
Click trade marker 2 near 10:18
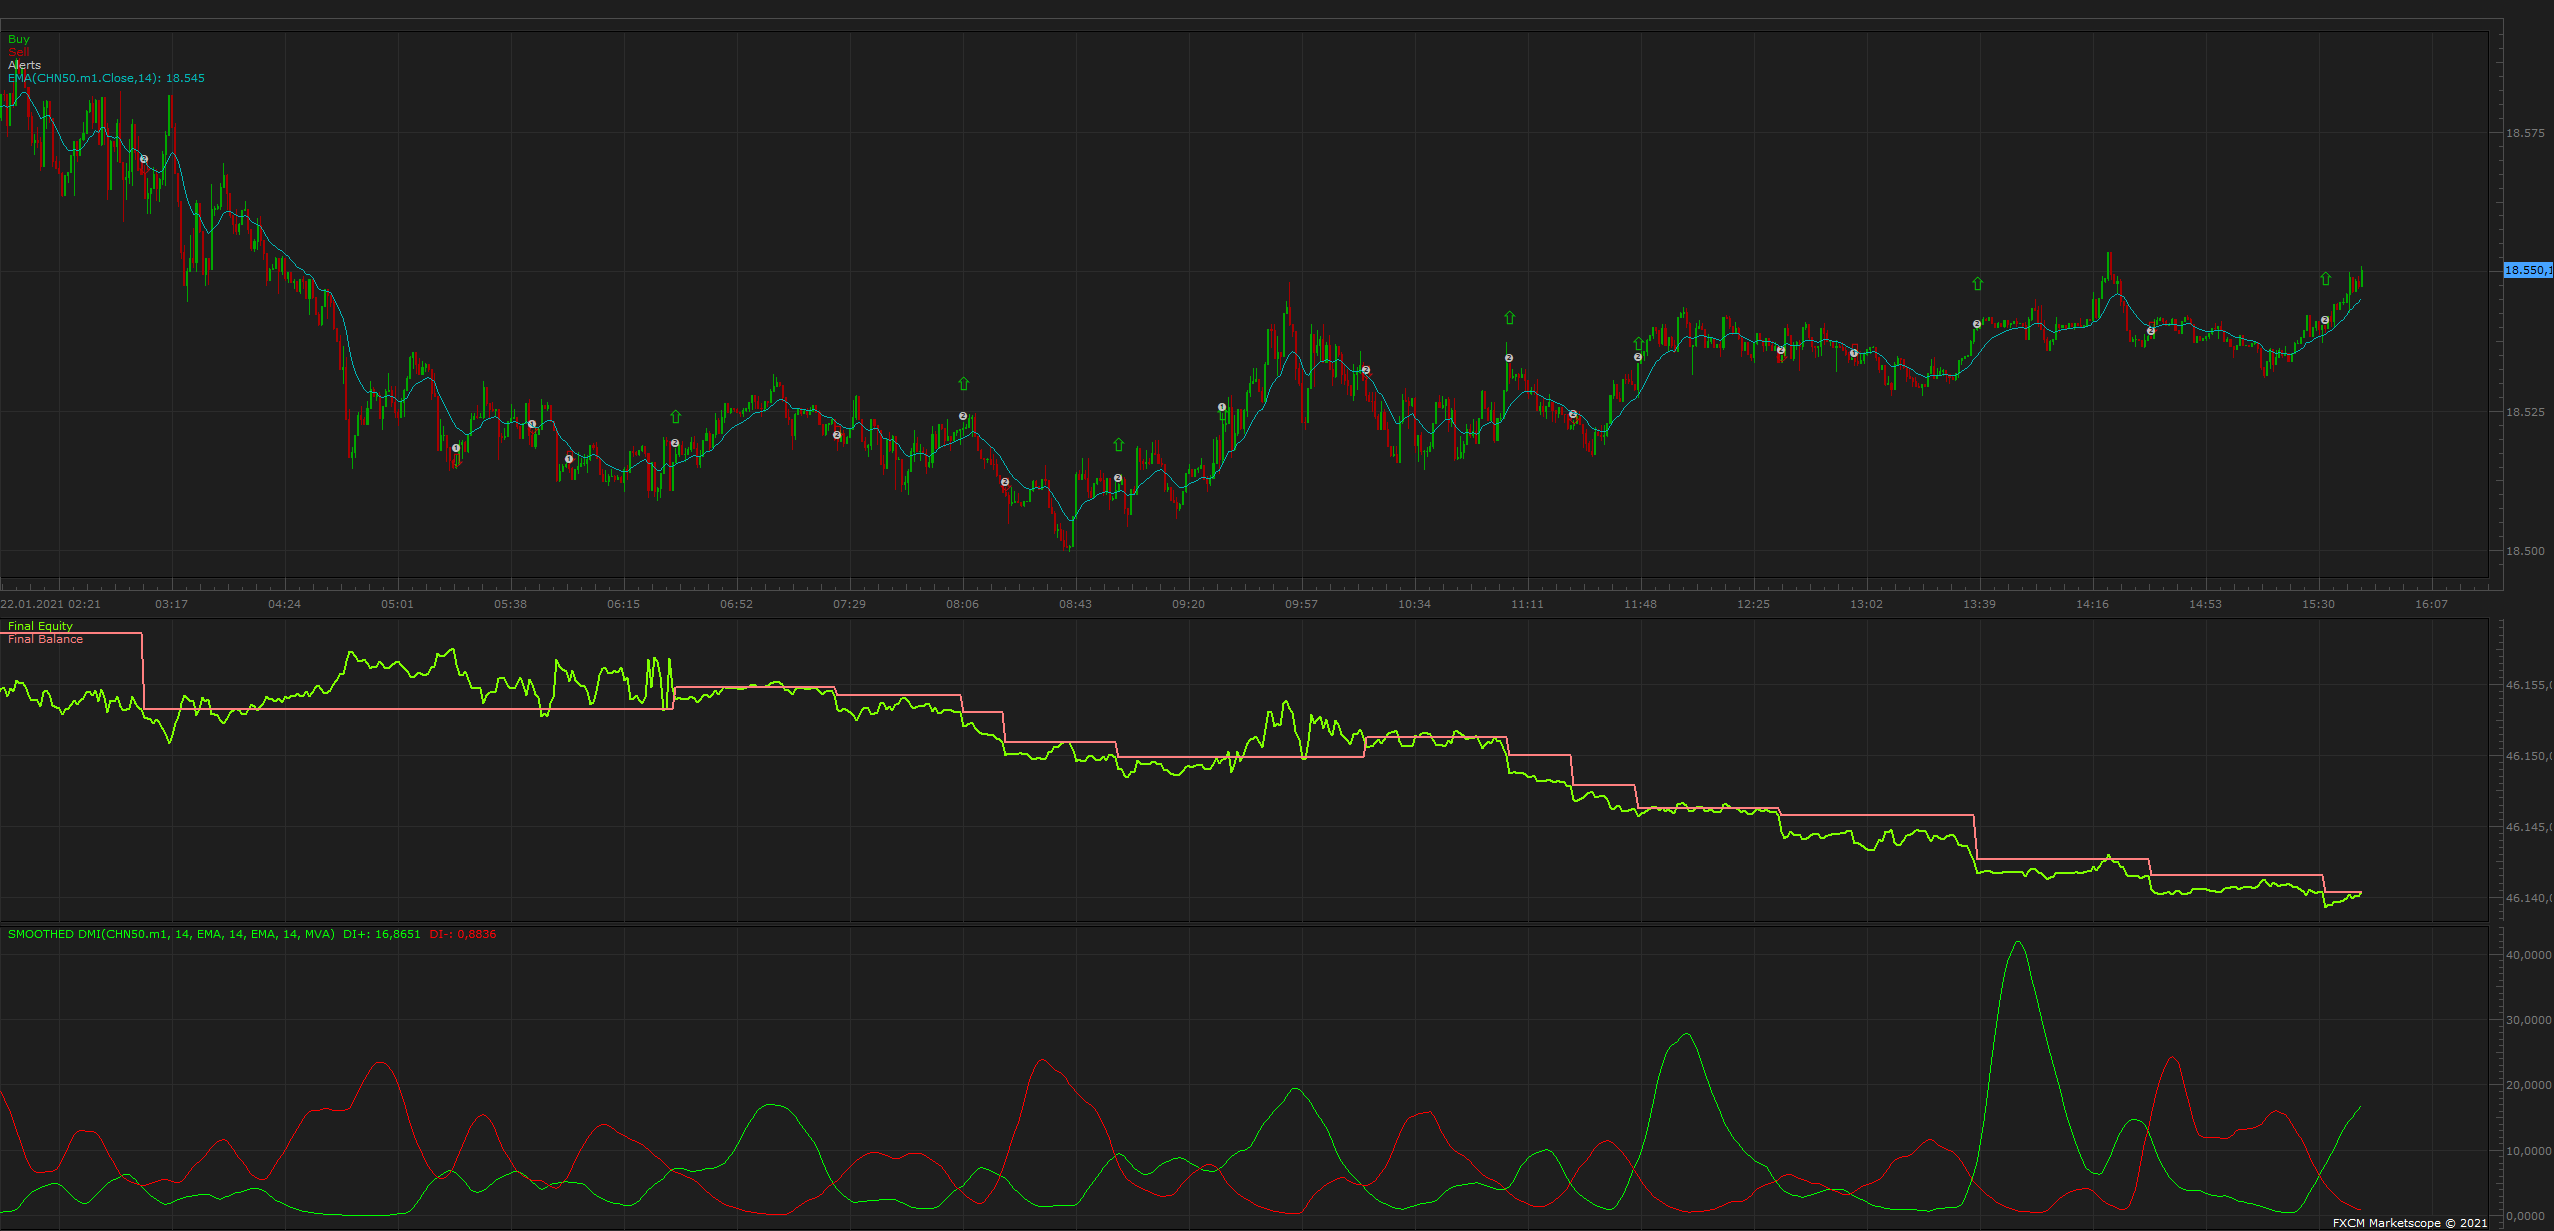click(x=1366, y=370)
